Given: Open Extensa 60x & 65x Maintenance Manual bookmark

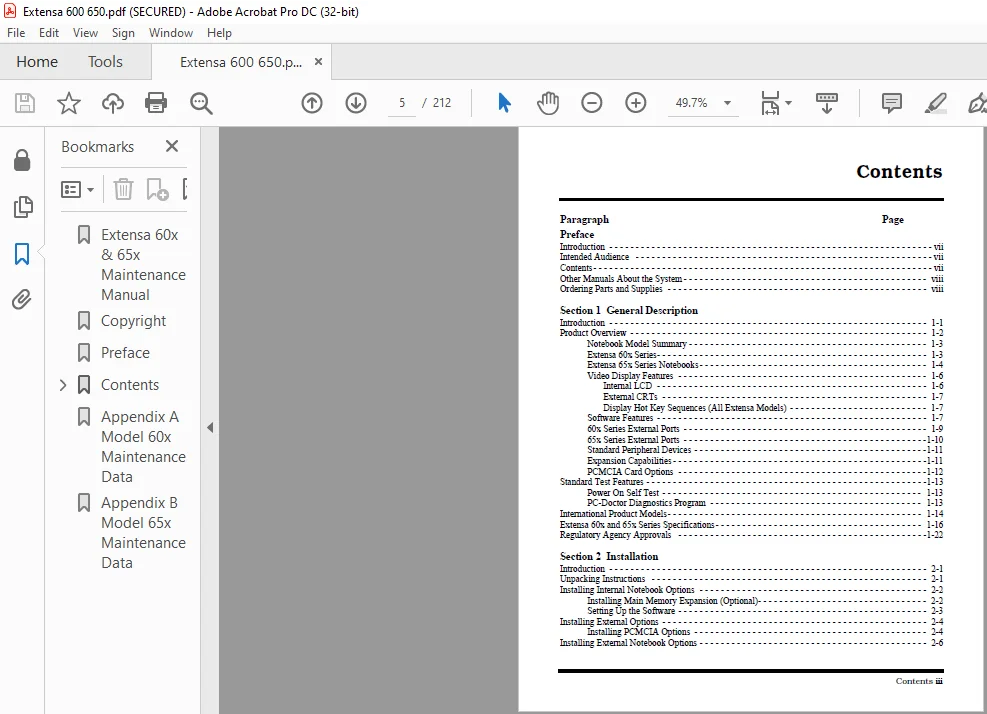Looking at the screenshot, I should coord(143,264).
